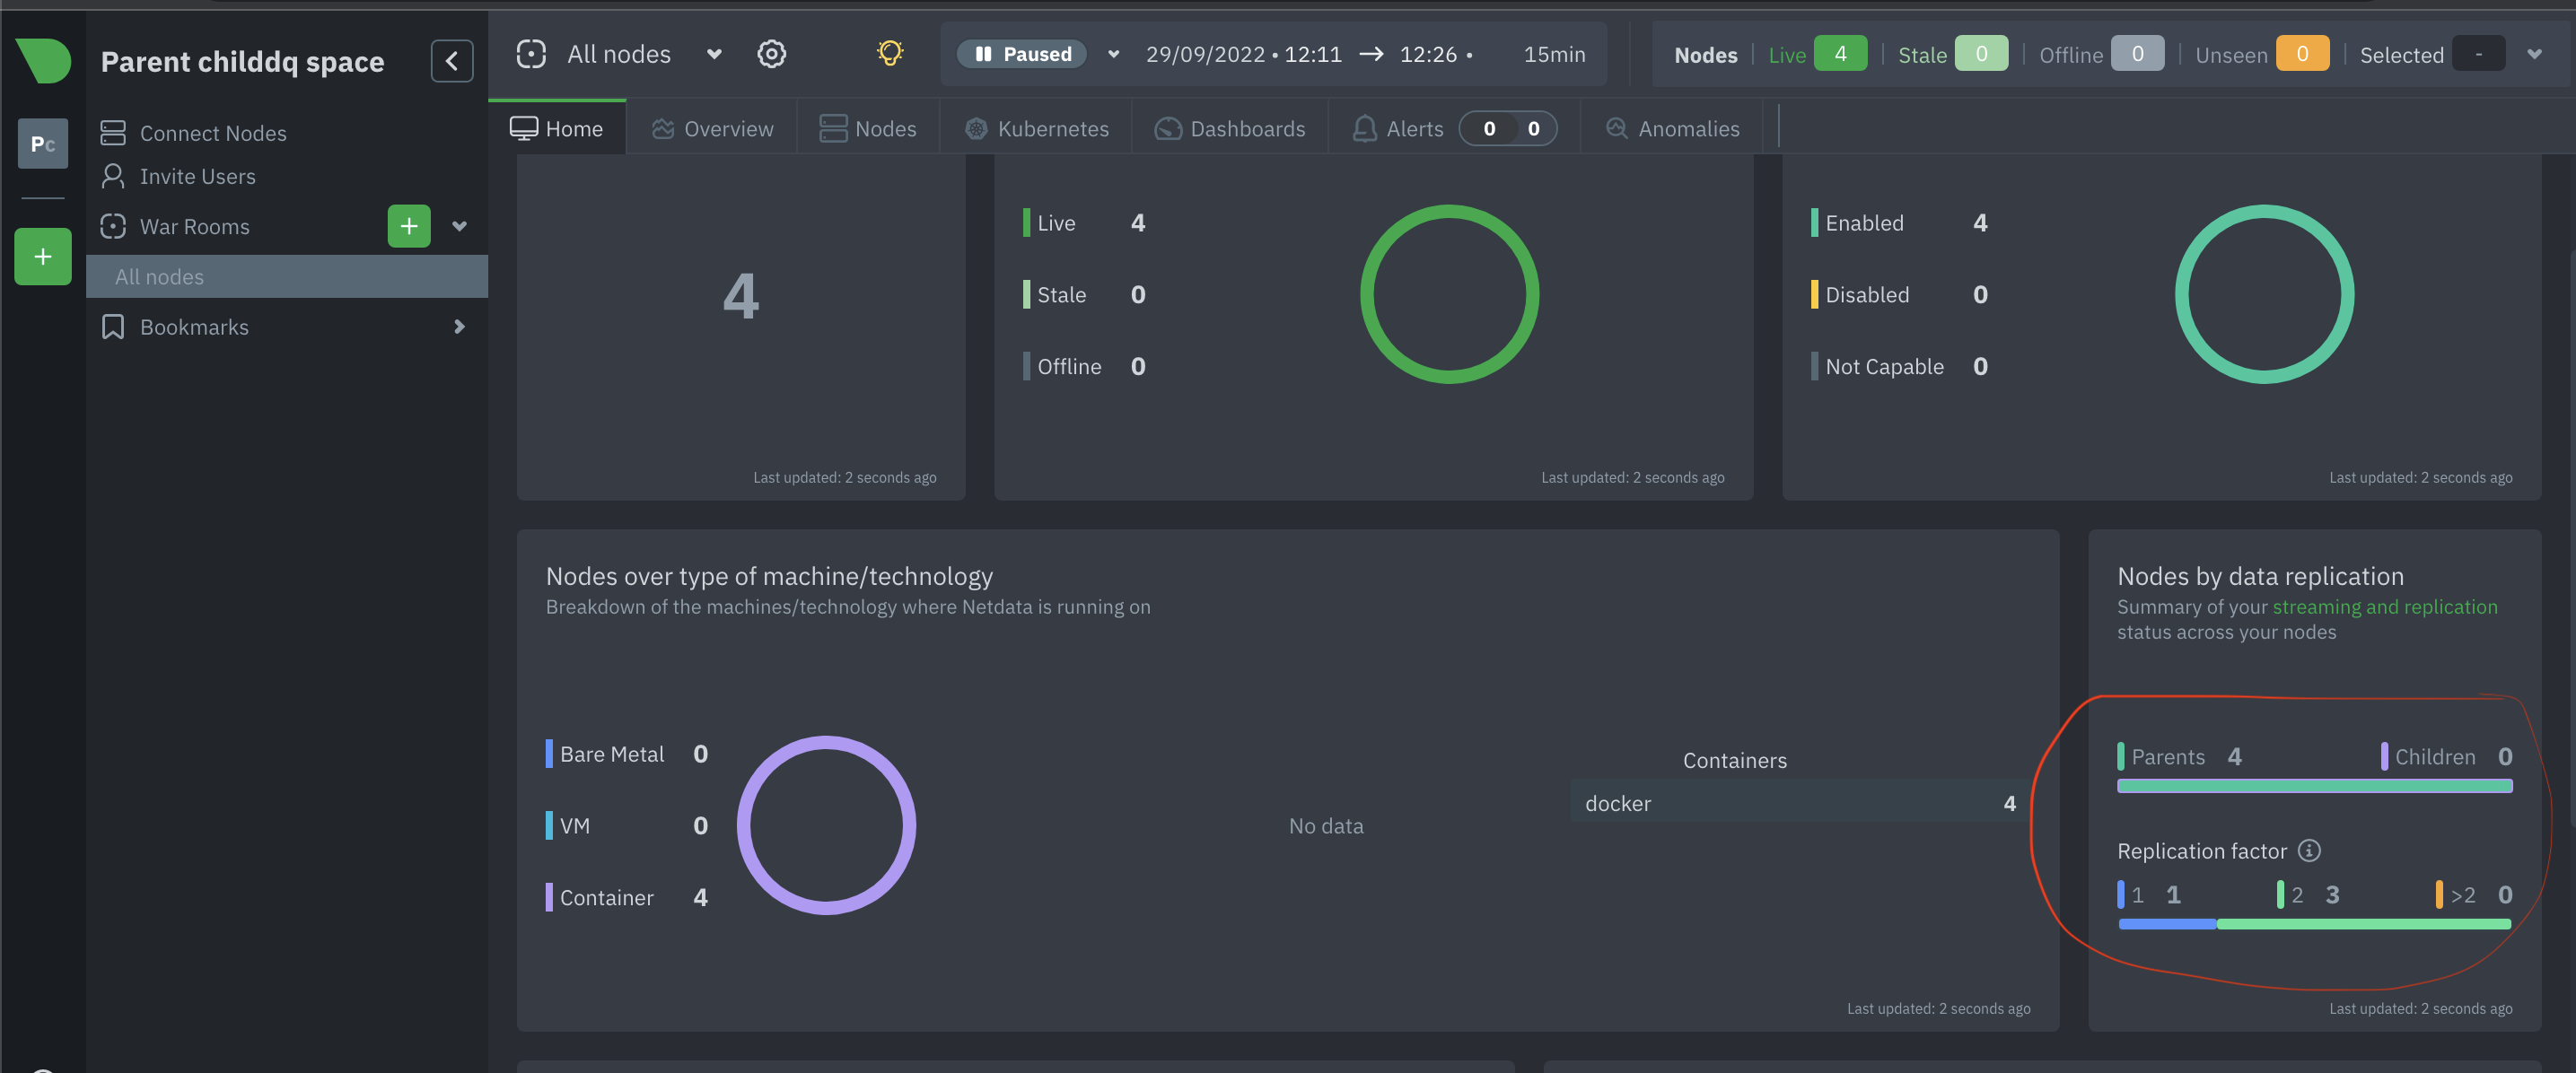Open the Selected nodes dropdown chevron
Screen dimensions: 2576x1073
(x=2535, y=54)
